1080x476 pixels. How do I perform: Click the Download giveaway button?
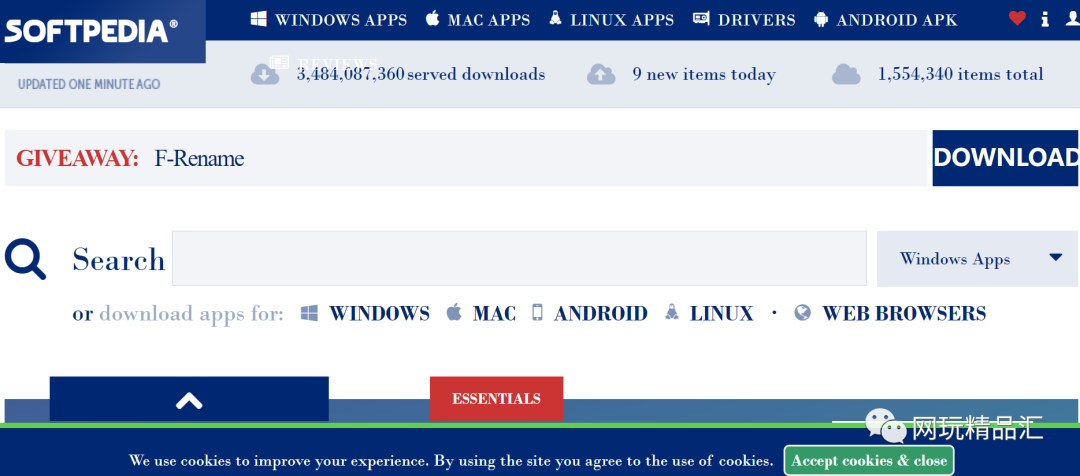(x=1006, y=158)
